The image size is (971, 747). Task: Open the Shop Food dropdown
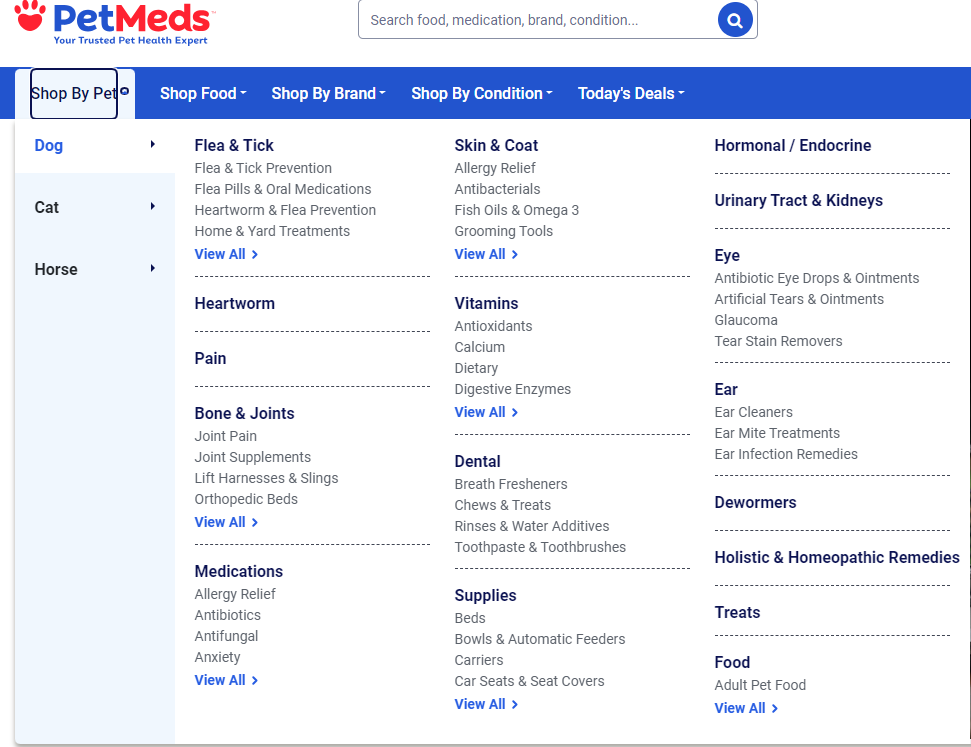pos(199,92)
